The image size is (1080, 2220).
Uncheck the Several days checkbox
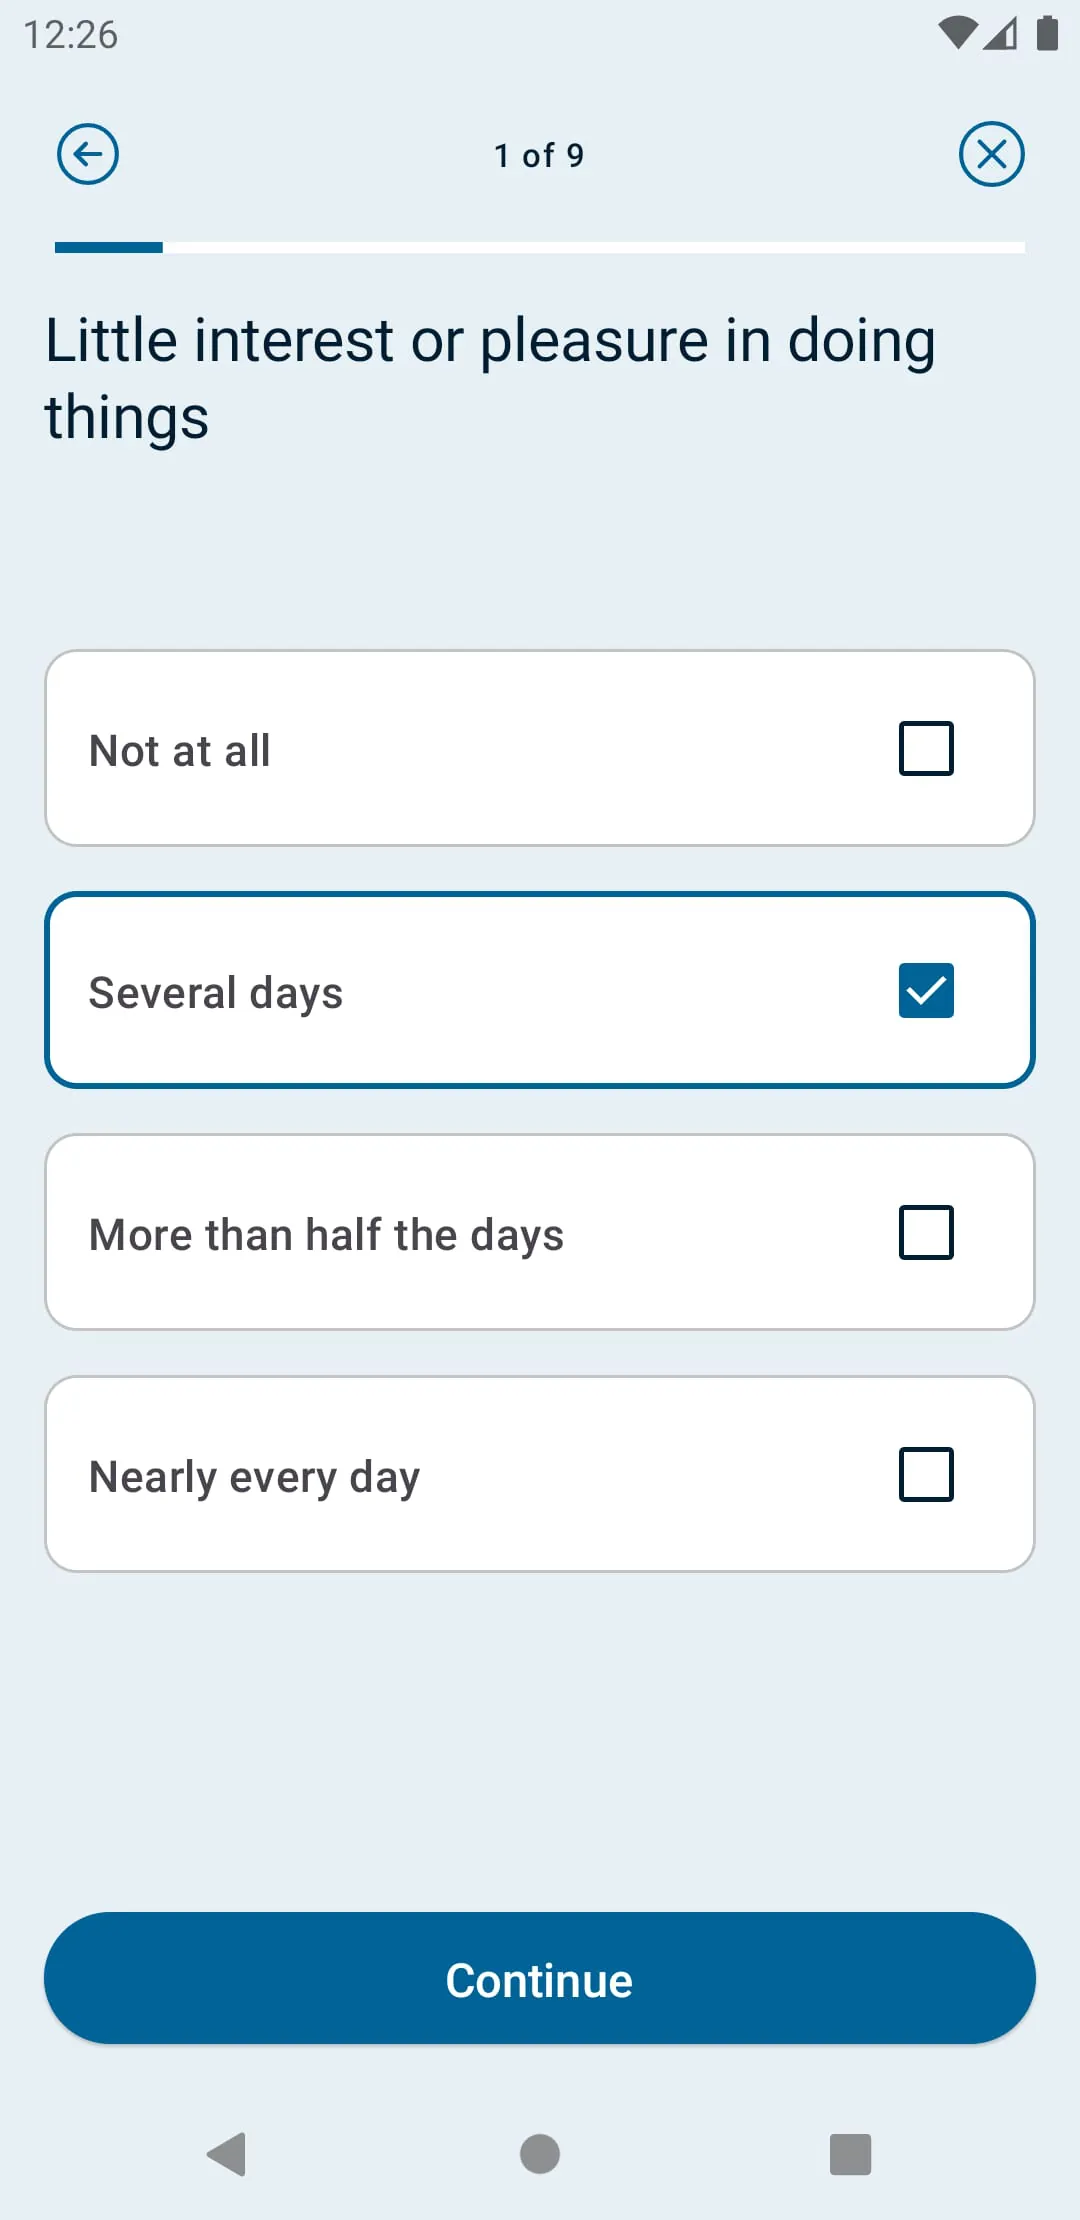tap(924, 990)
